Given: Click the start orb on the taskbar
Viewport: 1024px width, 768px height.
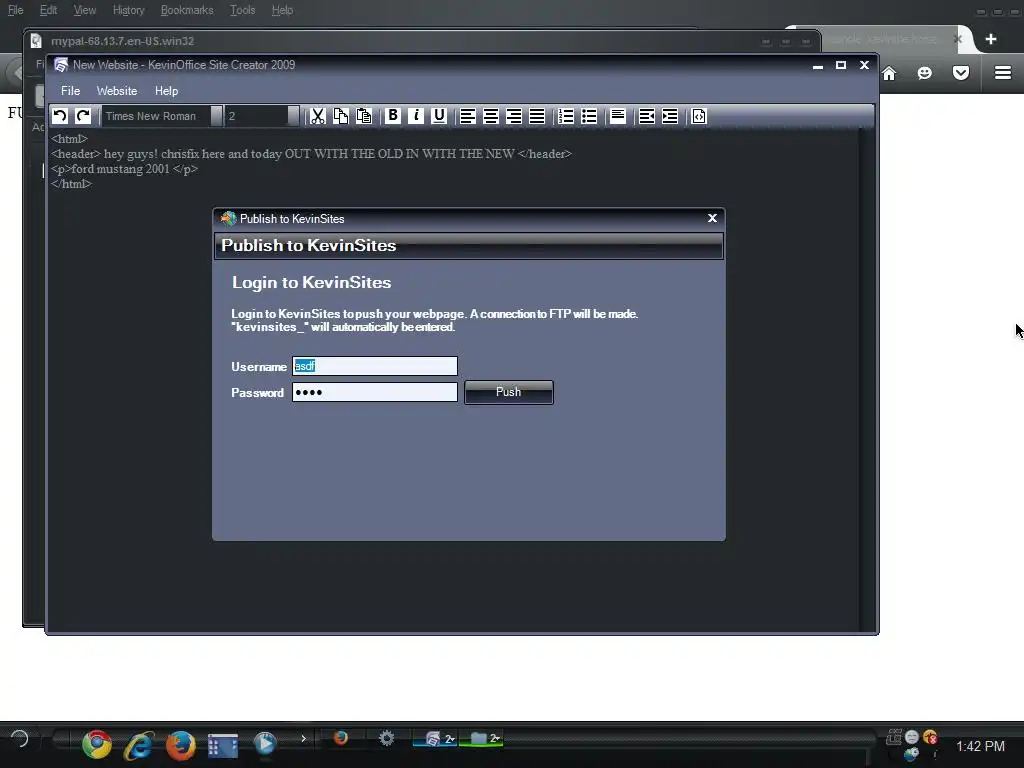Looking at the screenshot, I should point(20,739).
